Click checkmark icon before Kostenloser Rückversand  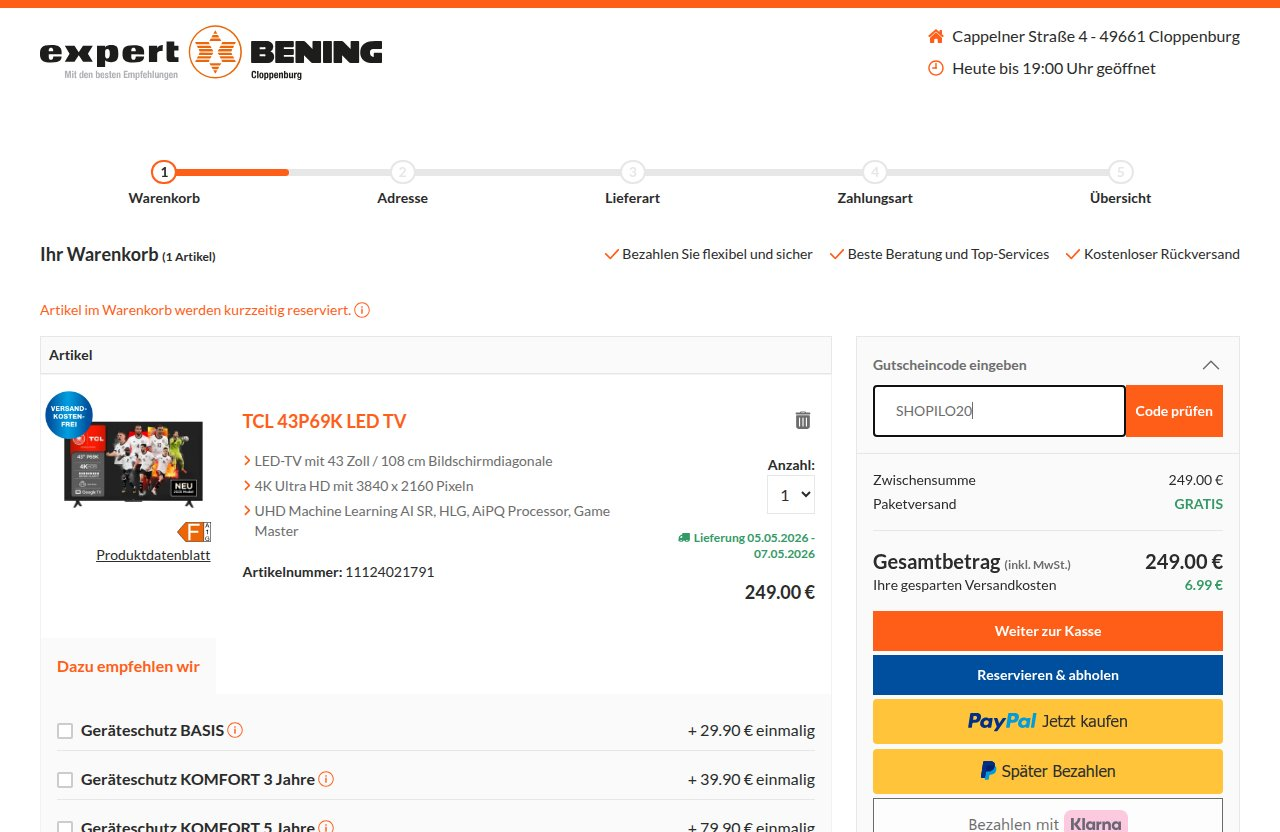pyautogui.click(x=1073, y=254)
